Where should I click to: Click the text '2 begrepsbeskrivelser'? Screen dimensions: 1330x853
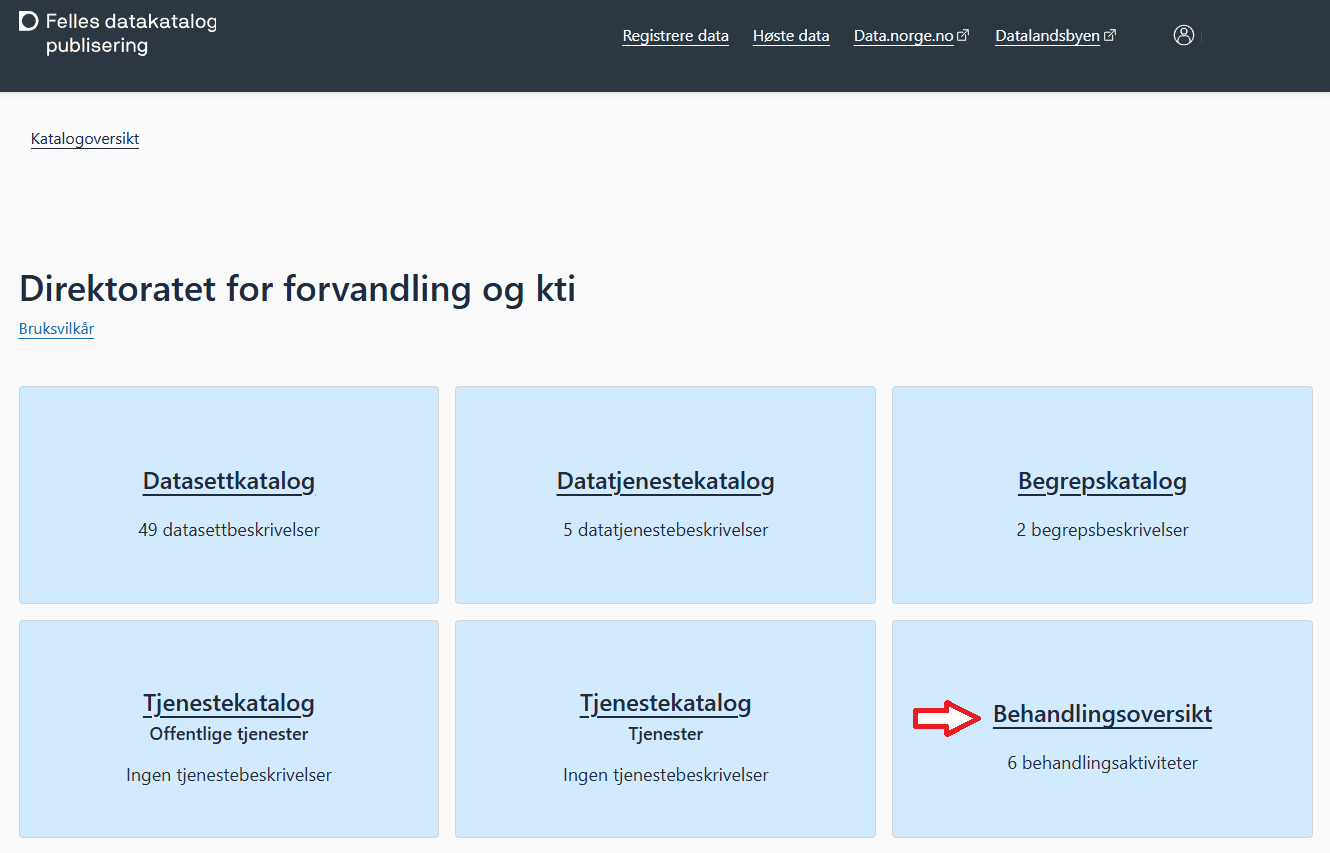pyautogui.click(x=1102, y=530)
